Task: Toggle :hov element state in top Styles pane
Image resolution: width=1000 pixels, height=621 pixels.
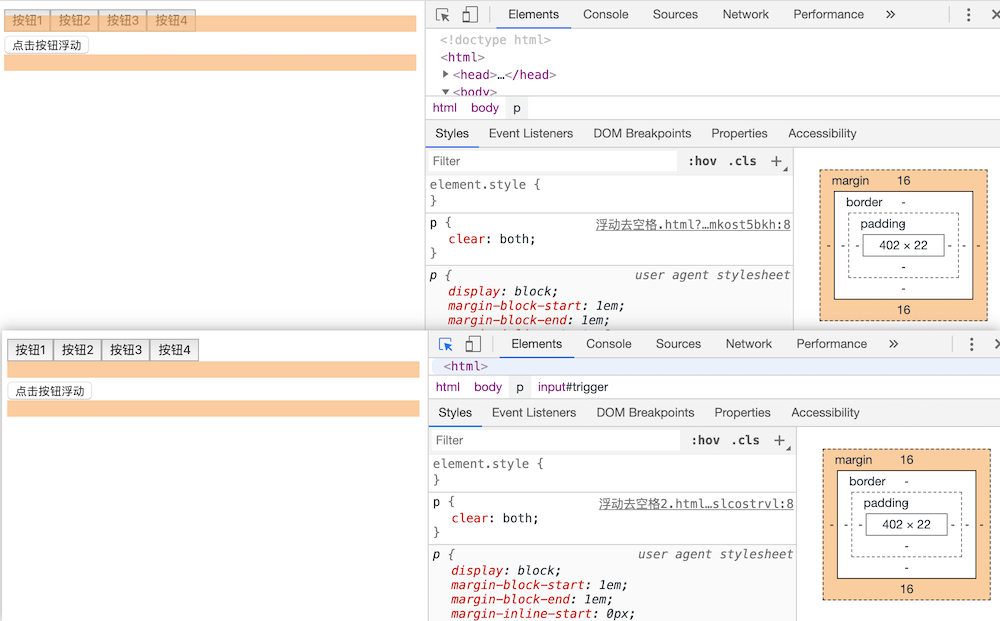Action: coord(702,161)
